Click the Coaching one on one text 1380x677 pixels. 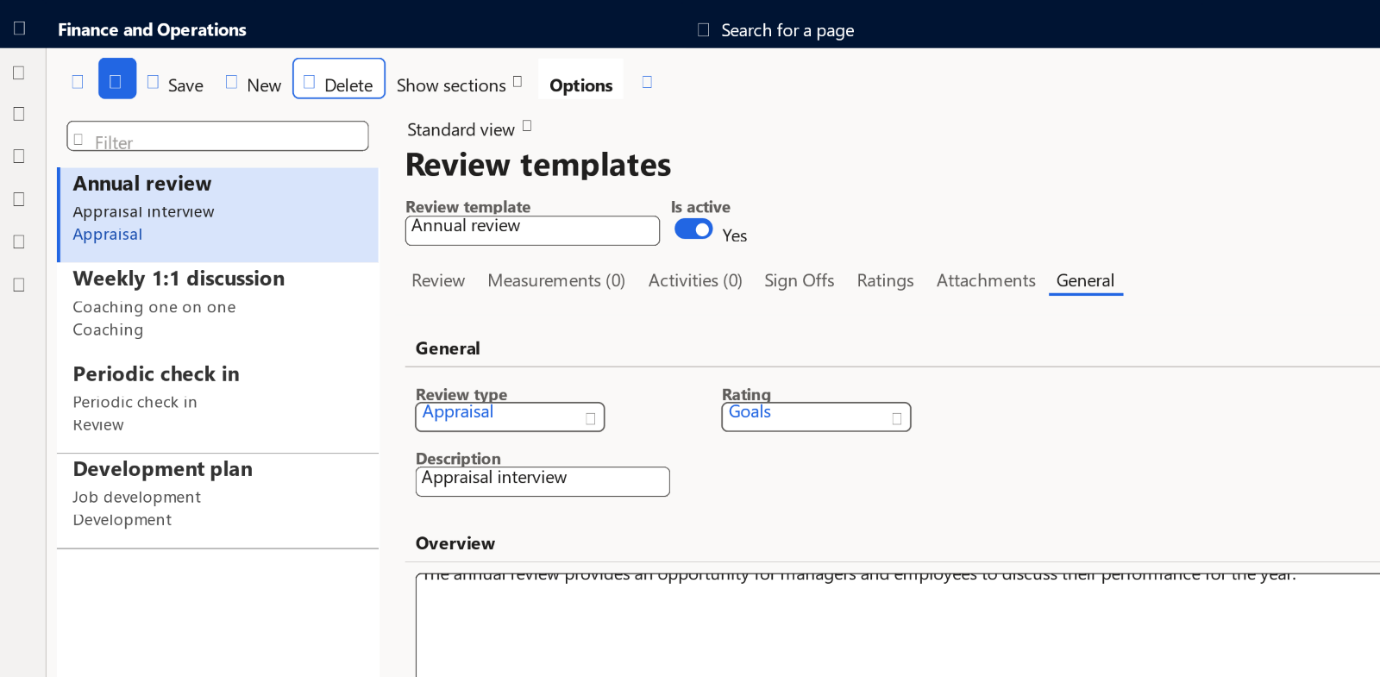154,307
